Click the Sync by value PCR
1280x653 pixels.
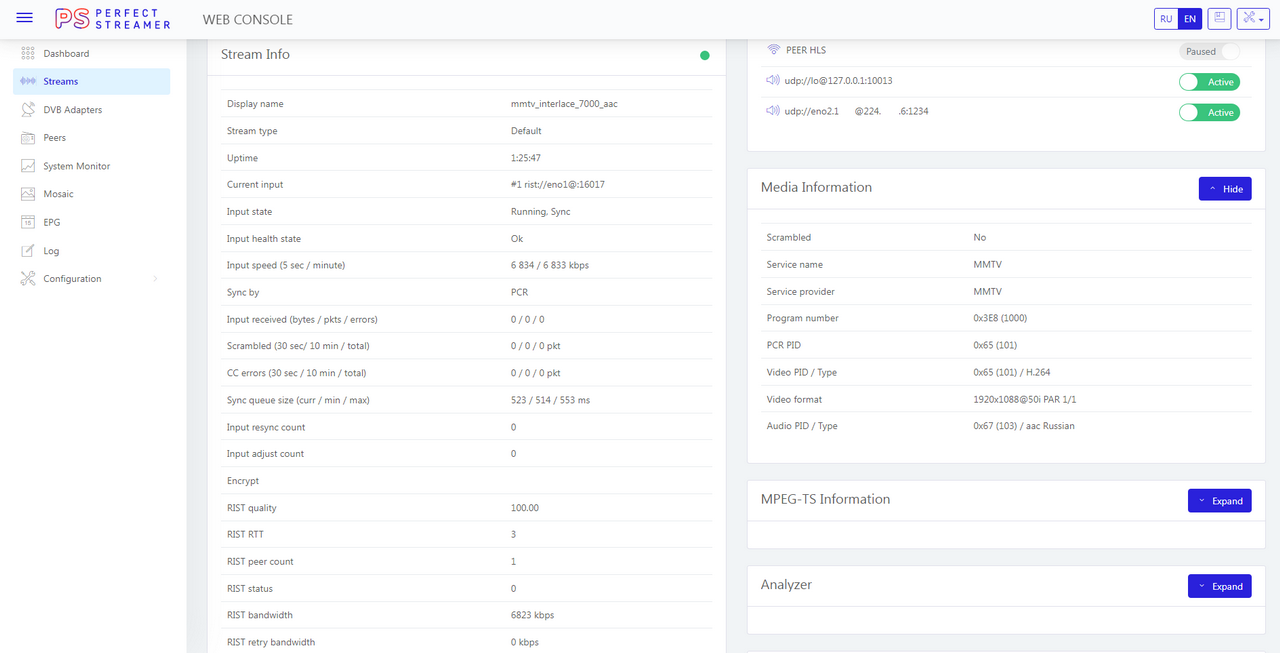pos(519,293)
